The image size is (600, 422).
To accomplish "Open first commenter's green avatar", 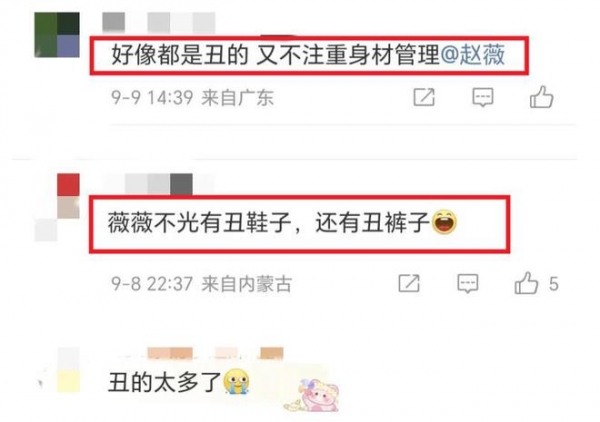I will (57, 35).
